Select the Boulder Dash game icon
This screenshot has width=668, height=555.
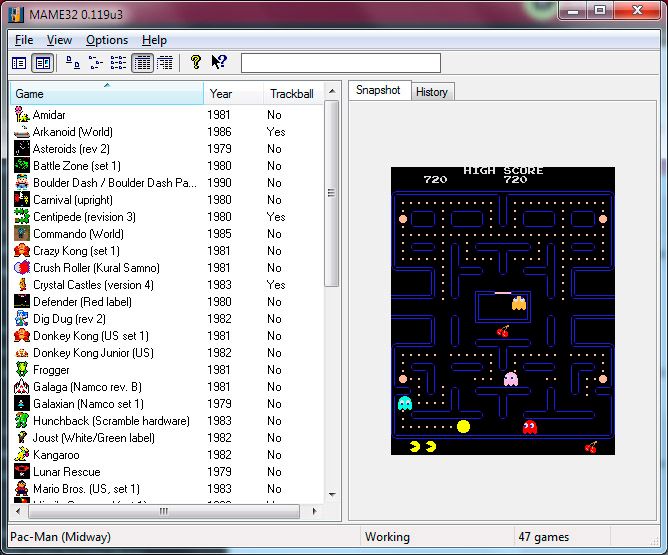coord(22,183)
